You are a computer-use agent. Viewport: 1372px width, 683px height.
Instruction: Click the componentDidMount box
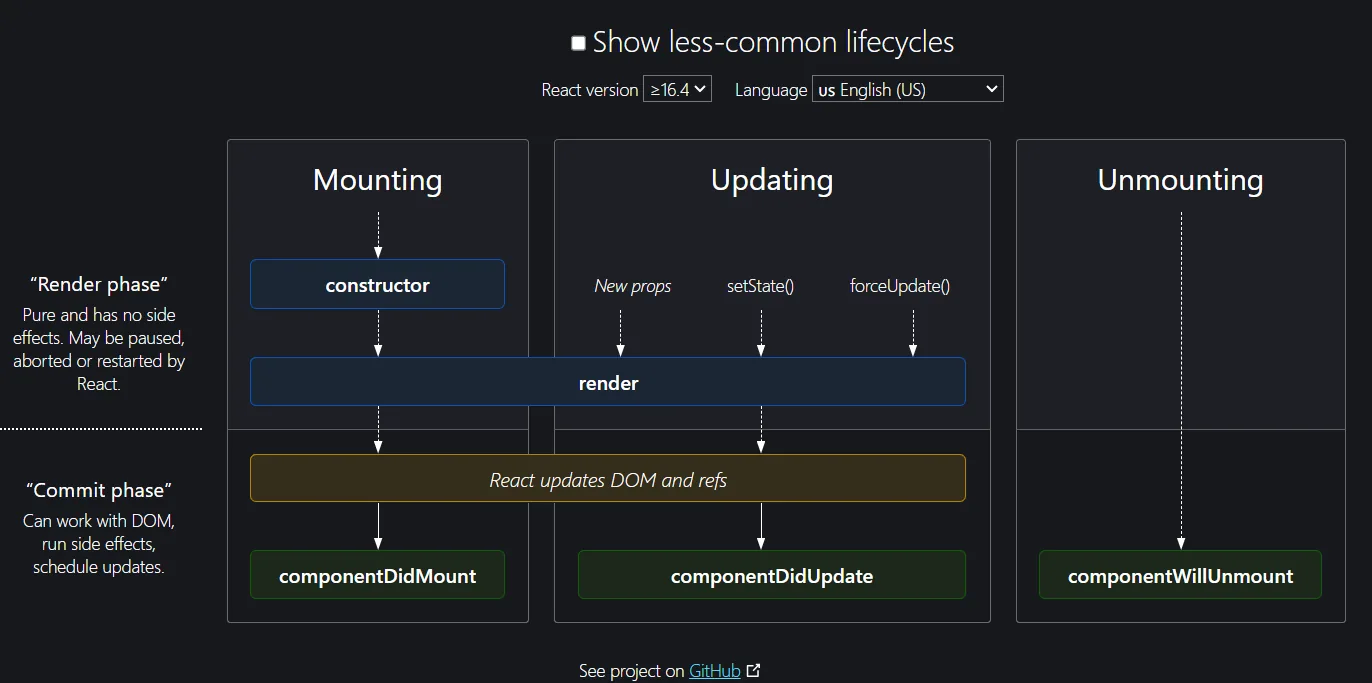point(377,576)
